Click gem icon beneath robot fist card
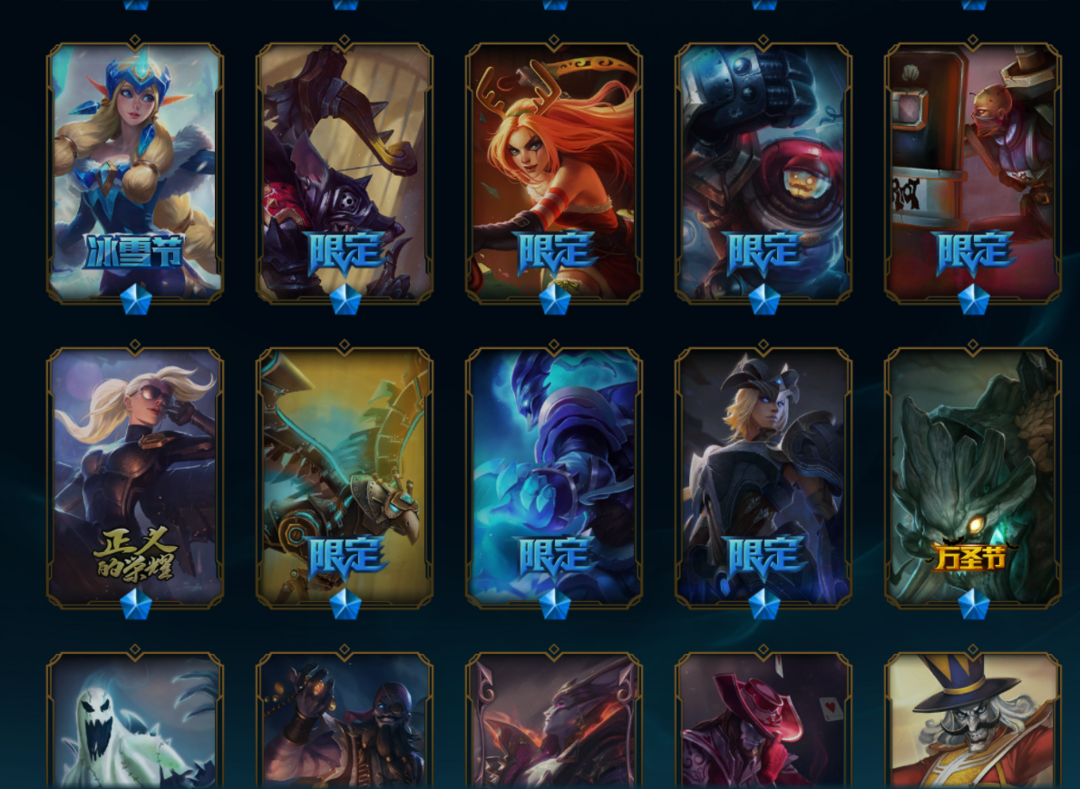This screenshot has width=1080, height=789. click(x=764, y=300)
